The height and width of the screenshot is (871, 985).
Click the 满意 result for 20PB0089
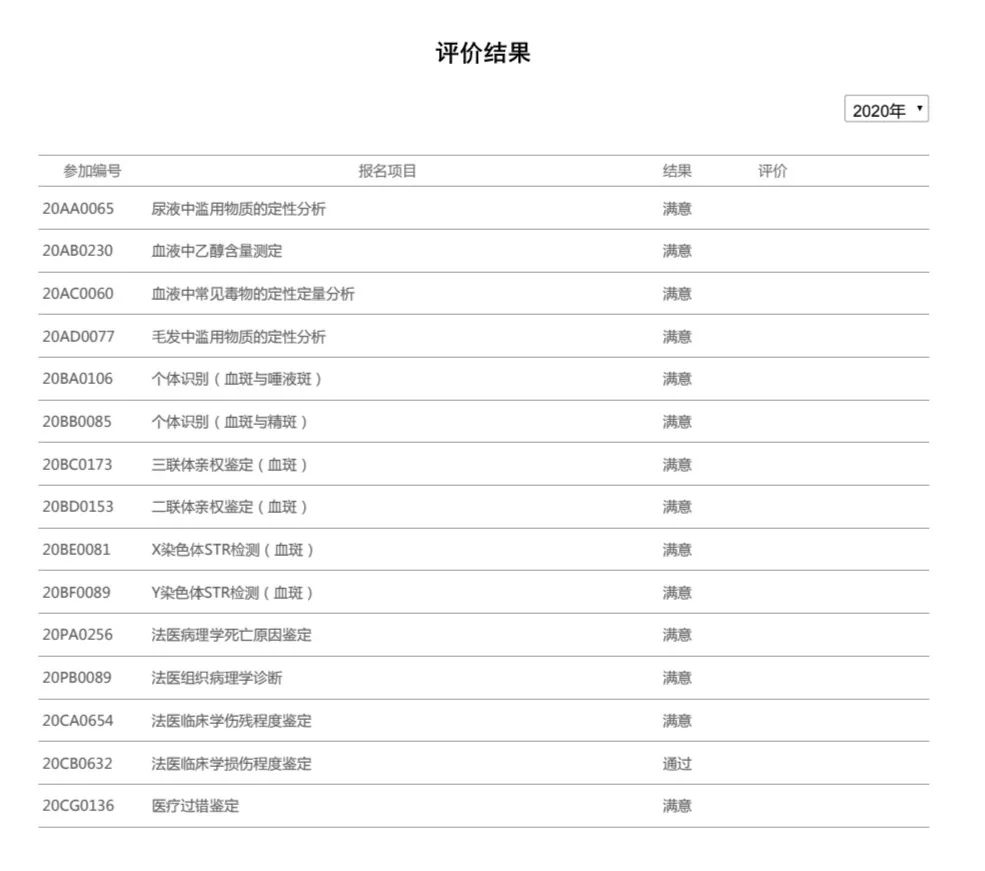click(x=677, y=678)
